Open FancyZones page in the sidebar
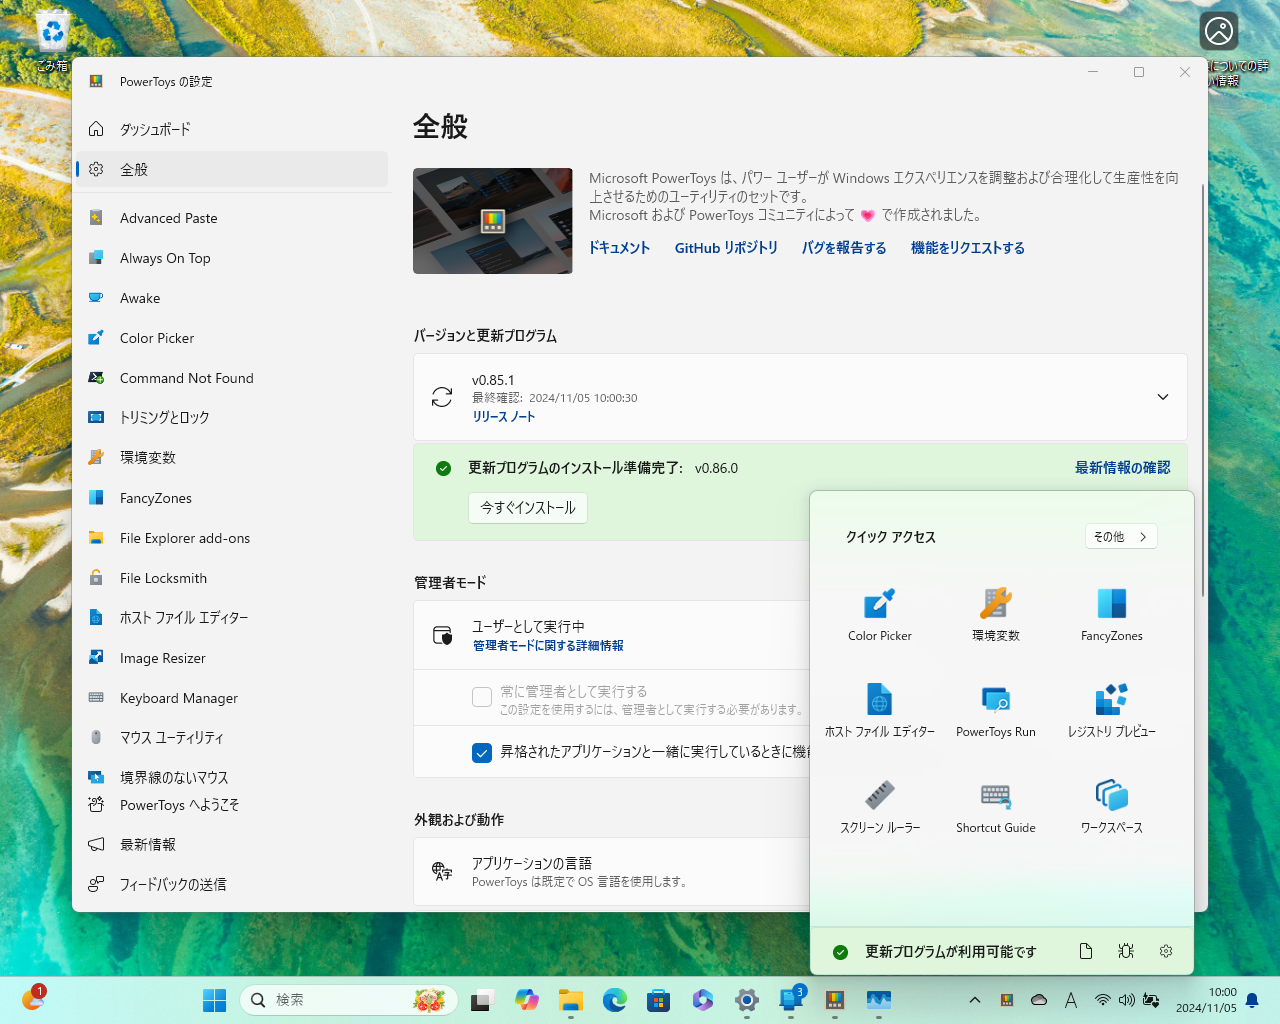1280x1024 pixels. point(232,498)
